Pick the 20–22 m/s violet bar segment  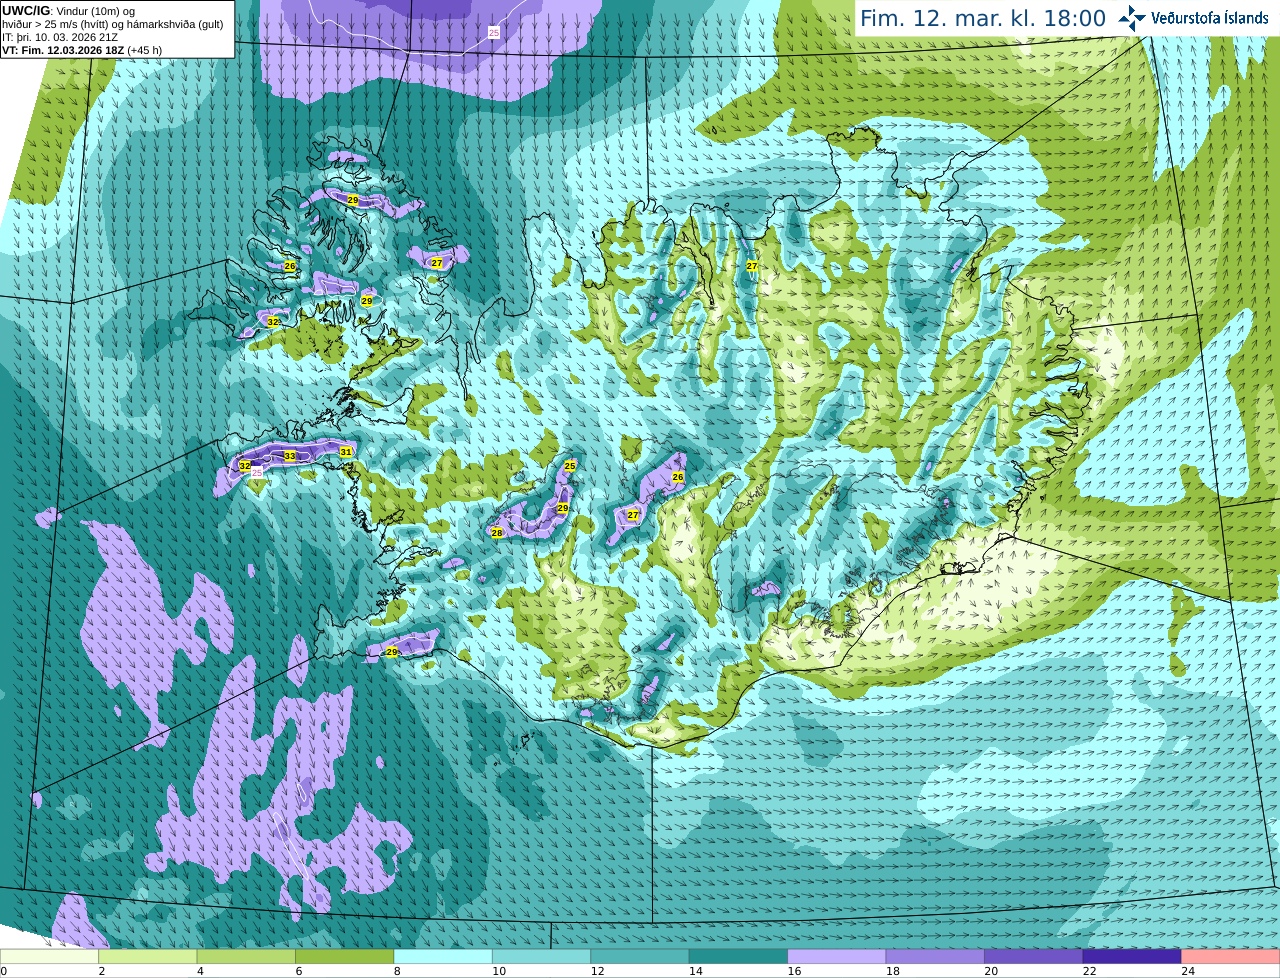(x=1034, y=957)
